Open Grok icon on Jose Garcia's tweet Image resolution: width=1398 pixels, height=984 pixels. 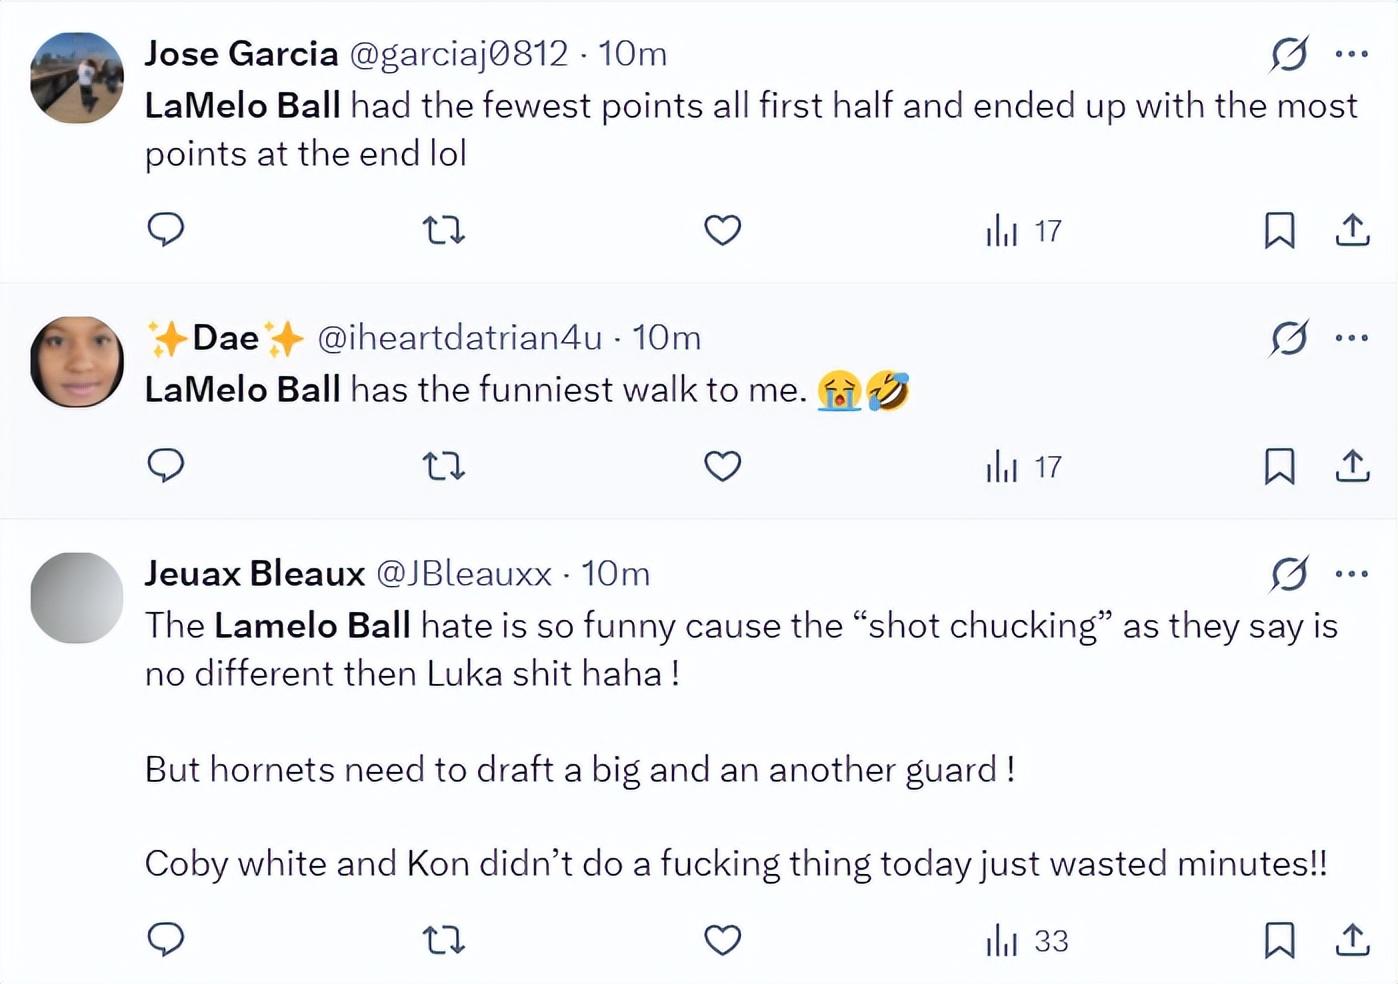(1289, 54)
